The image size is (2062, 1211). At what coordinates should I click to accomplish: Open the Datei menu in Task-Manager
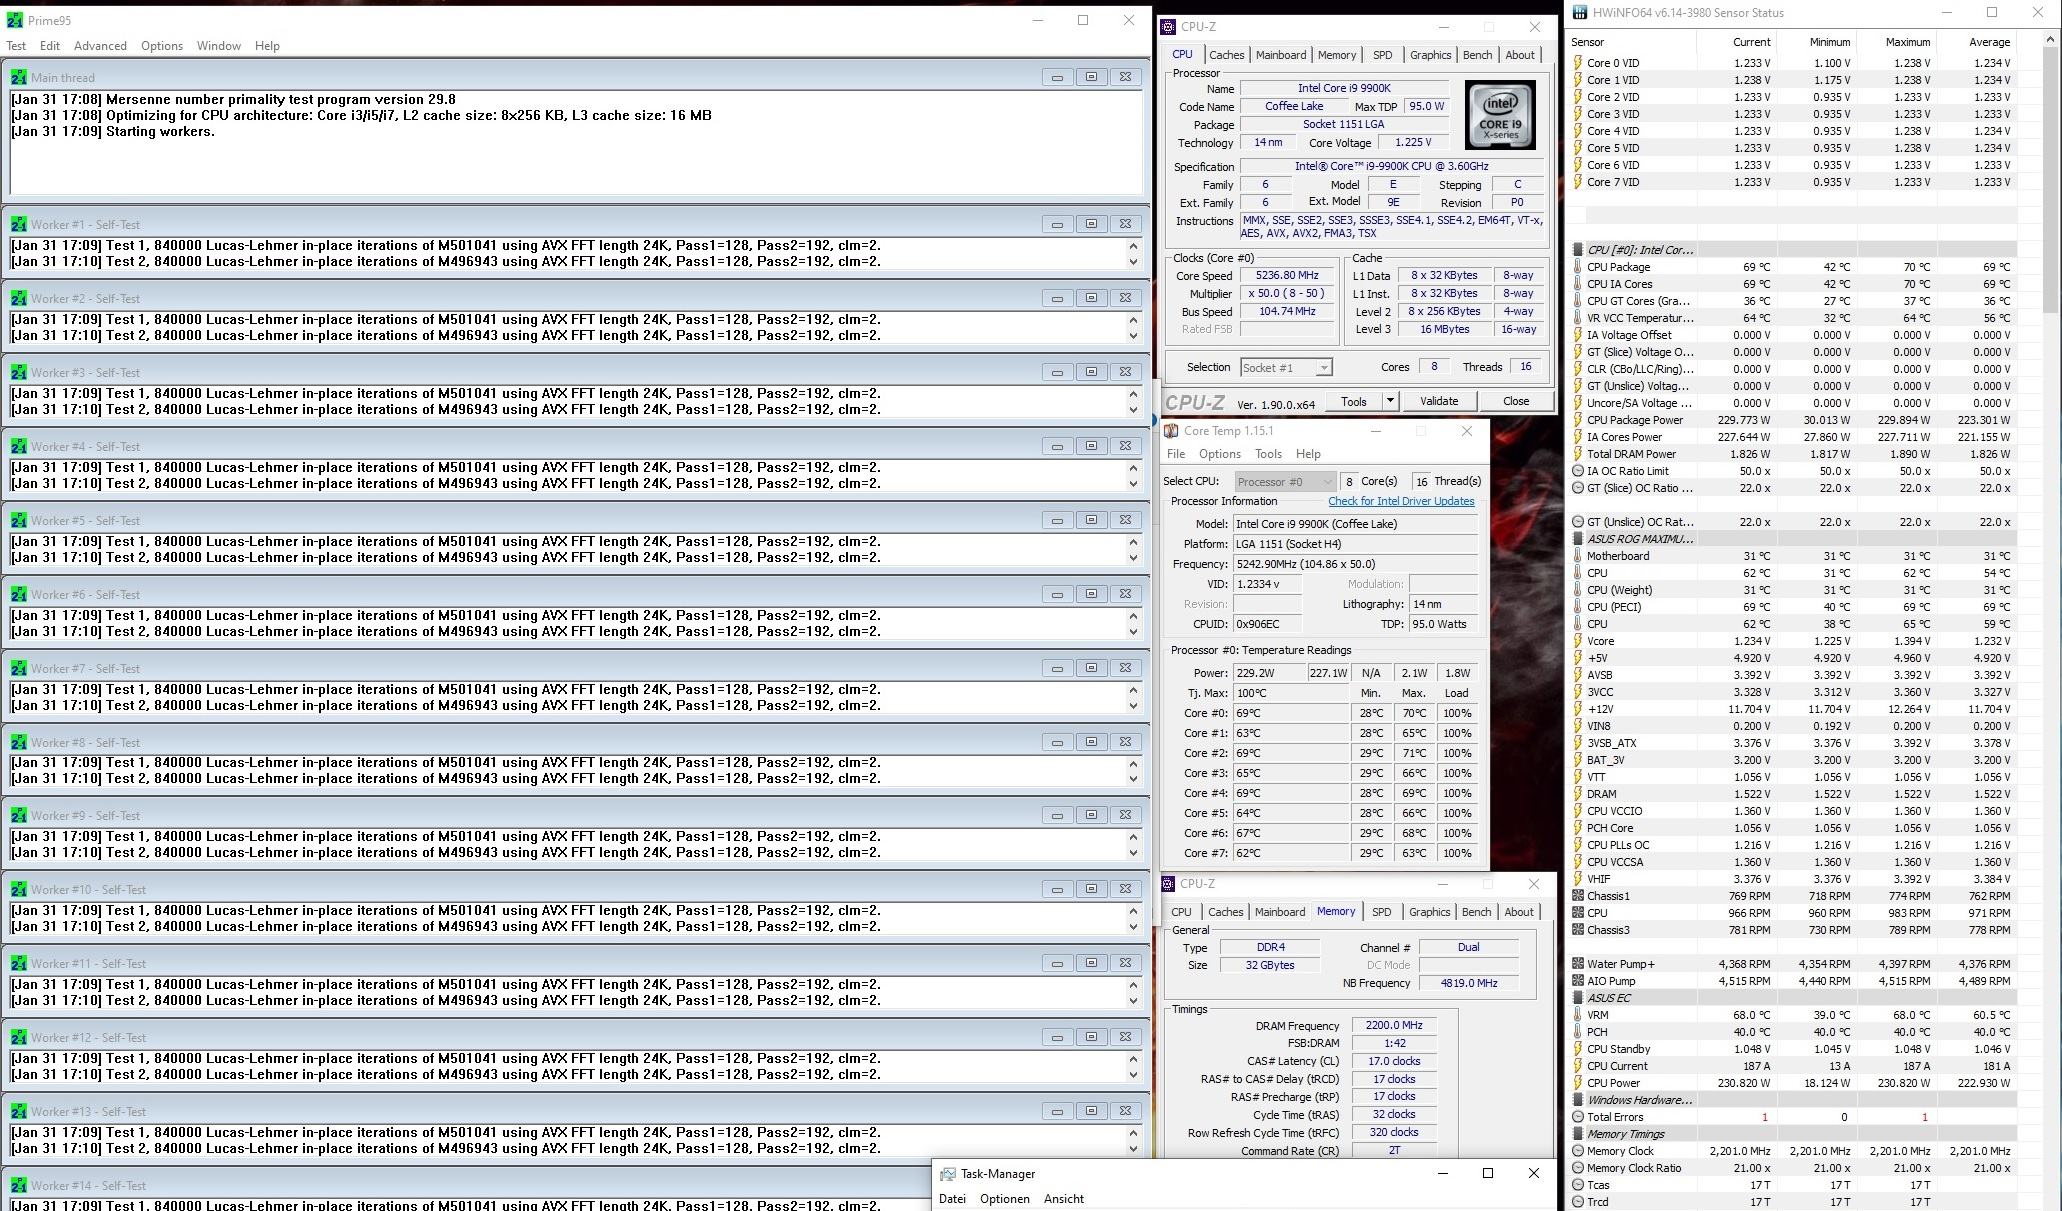(x=952, y=1199)
